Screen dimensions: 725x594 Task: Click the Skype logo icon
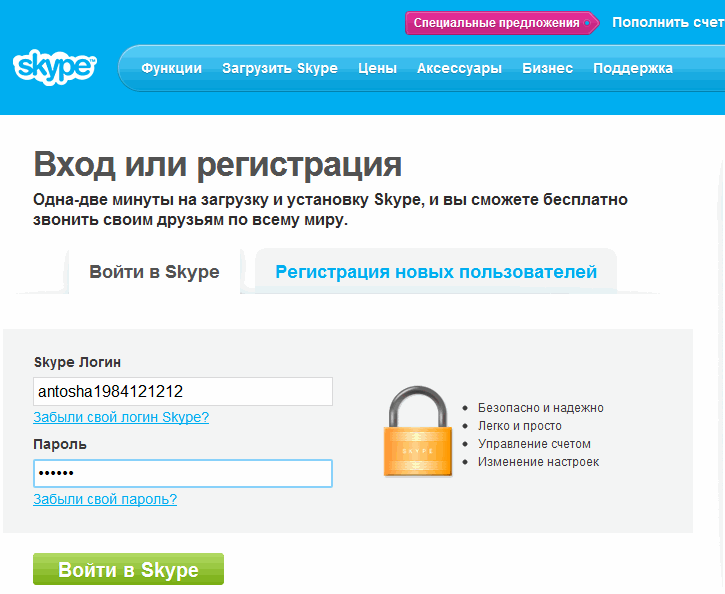55,68
